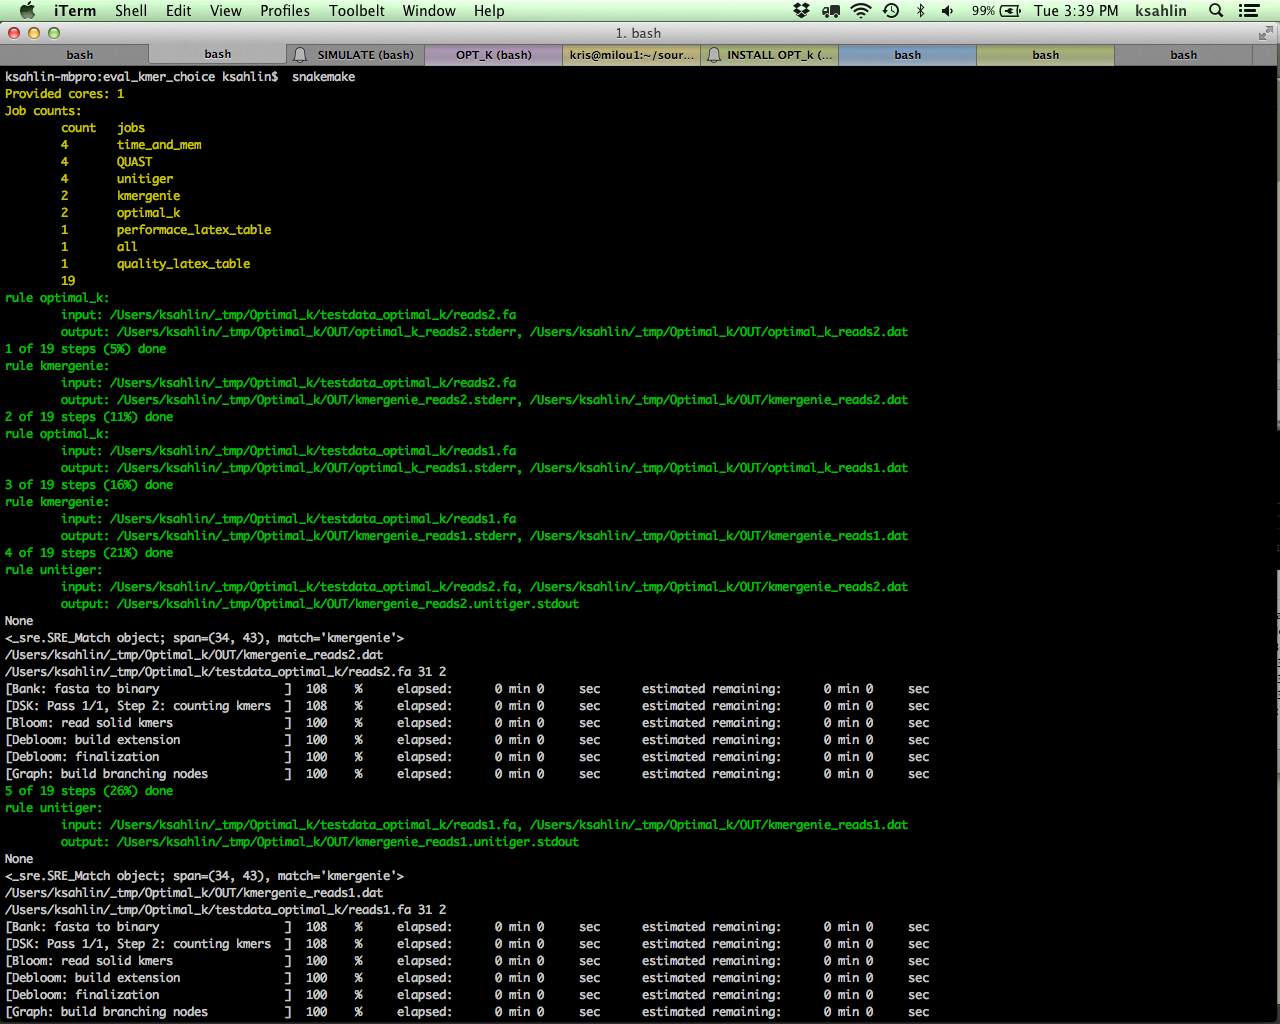Click the 'performace_latex_table' job name
The image size is (1280, 1024).
click(x=194, y=230)
